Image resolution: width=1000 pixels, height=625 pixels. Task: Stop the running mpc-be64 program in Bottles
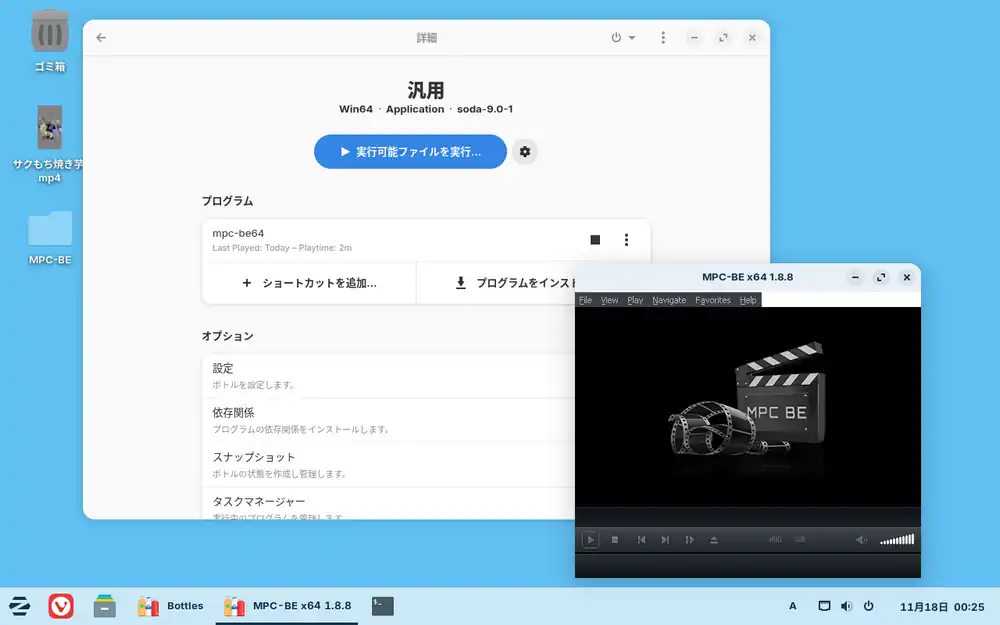pyautogui.click(x=595, y=240)
